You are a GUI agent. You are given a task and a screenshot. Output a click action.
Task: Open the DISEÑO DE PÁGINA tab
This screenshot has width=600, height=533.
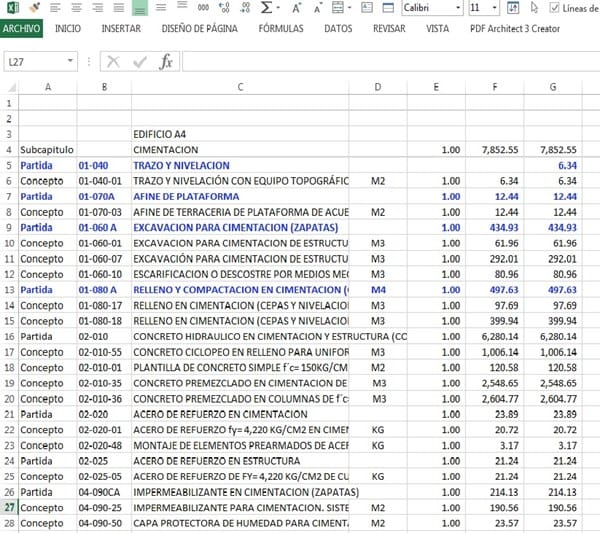(x=200, y=29)
